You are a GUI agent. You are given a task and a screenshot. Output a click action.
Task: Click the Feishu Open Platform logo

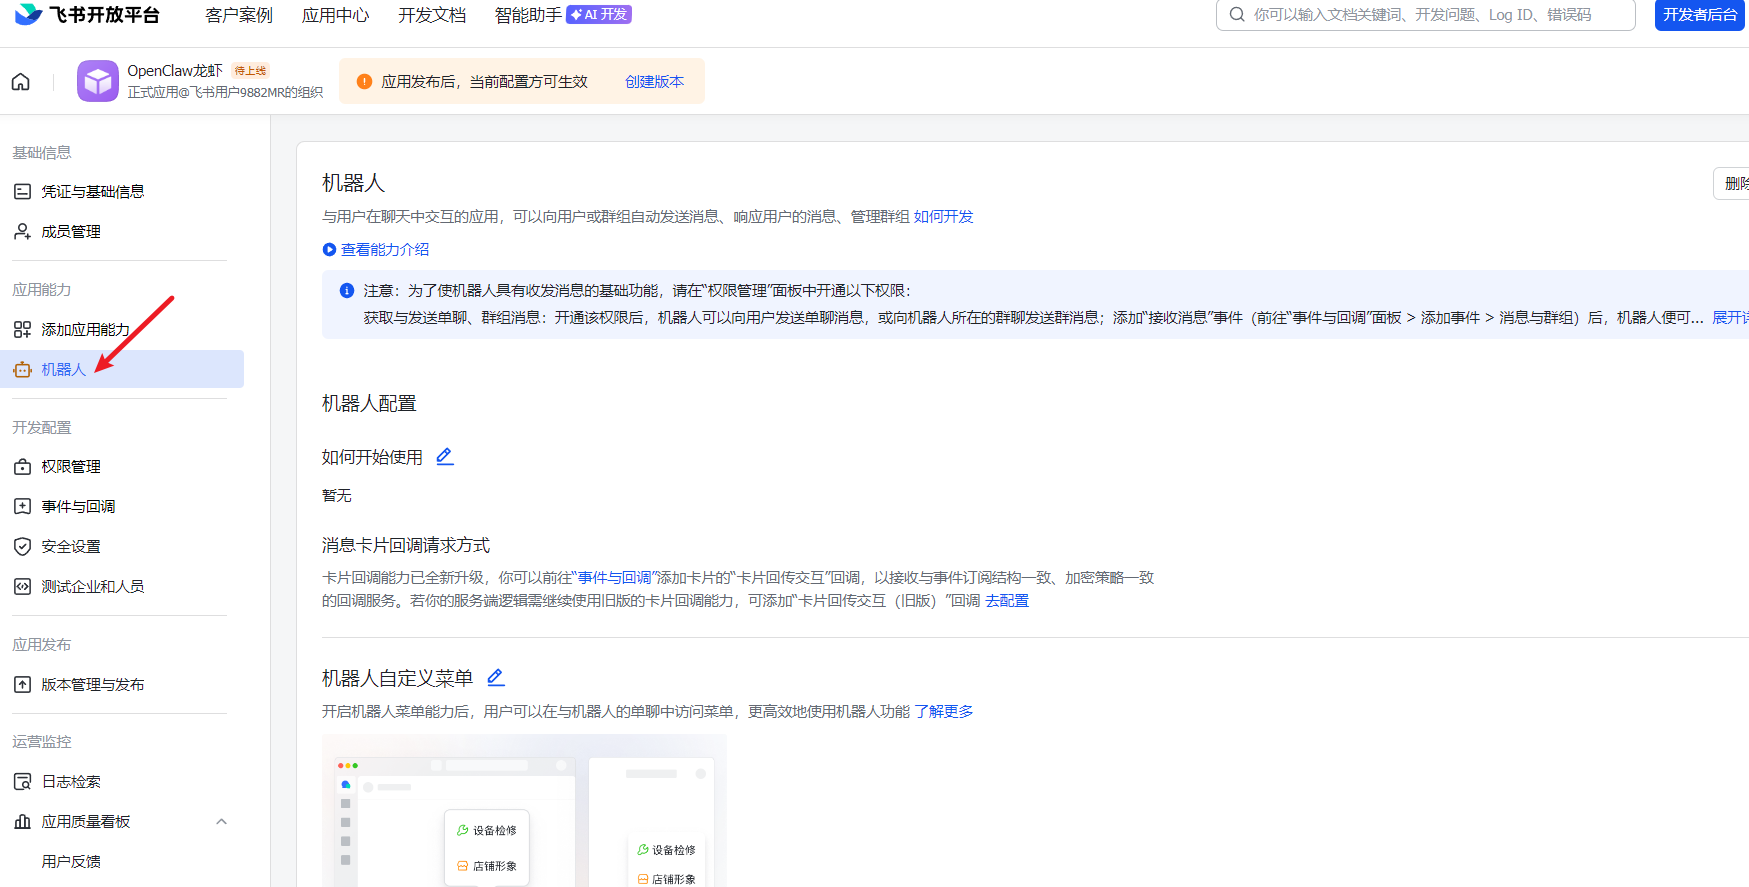pos(87,14)
